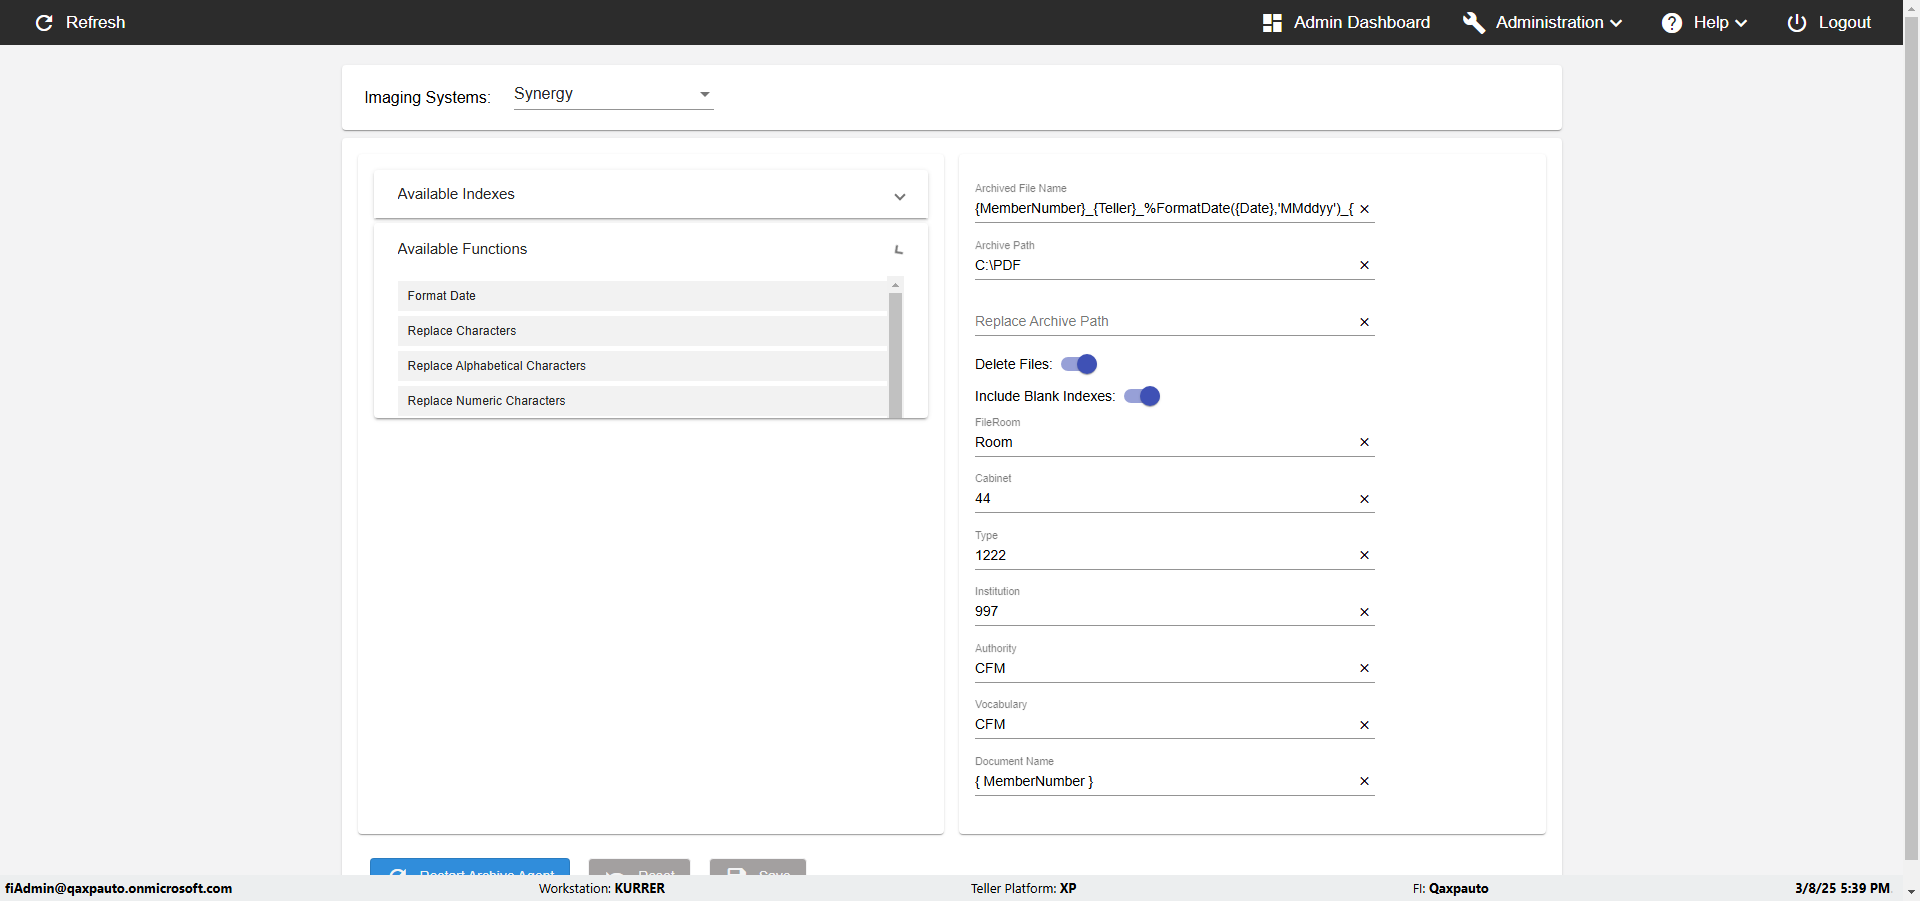1920x901 pixels.
Task: Collapse the Available Functions panel
Action: [x=899, y=250]
